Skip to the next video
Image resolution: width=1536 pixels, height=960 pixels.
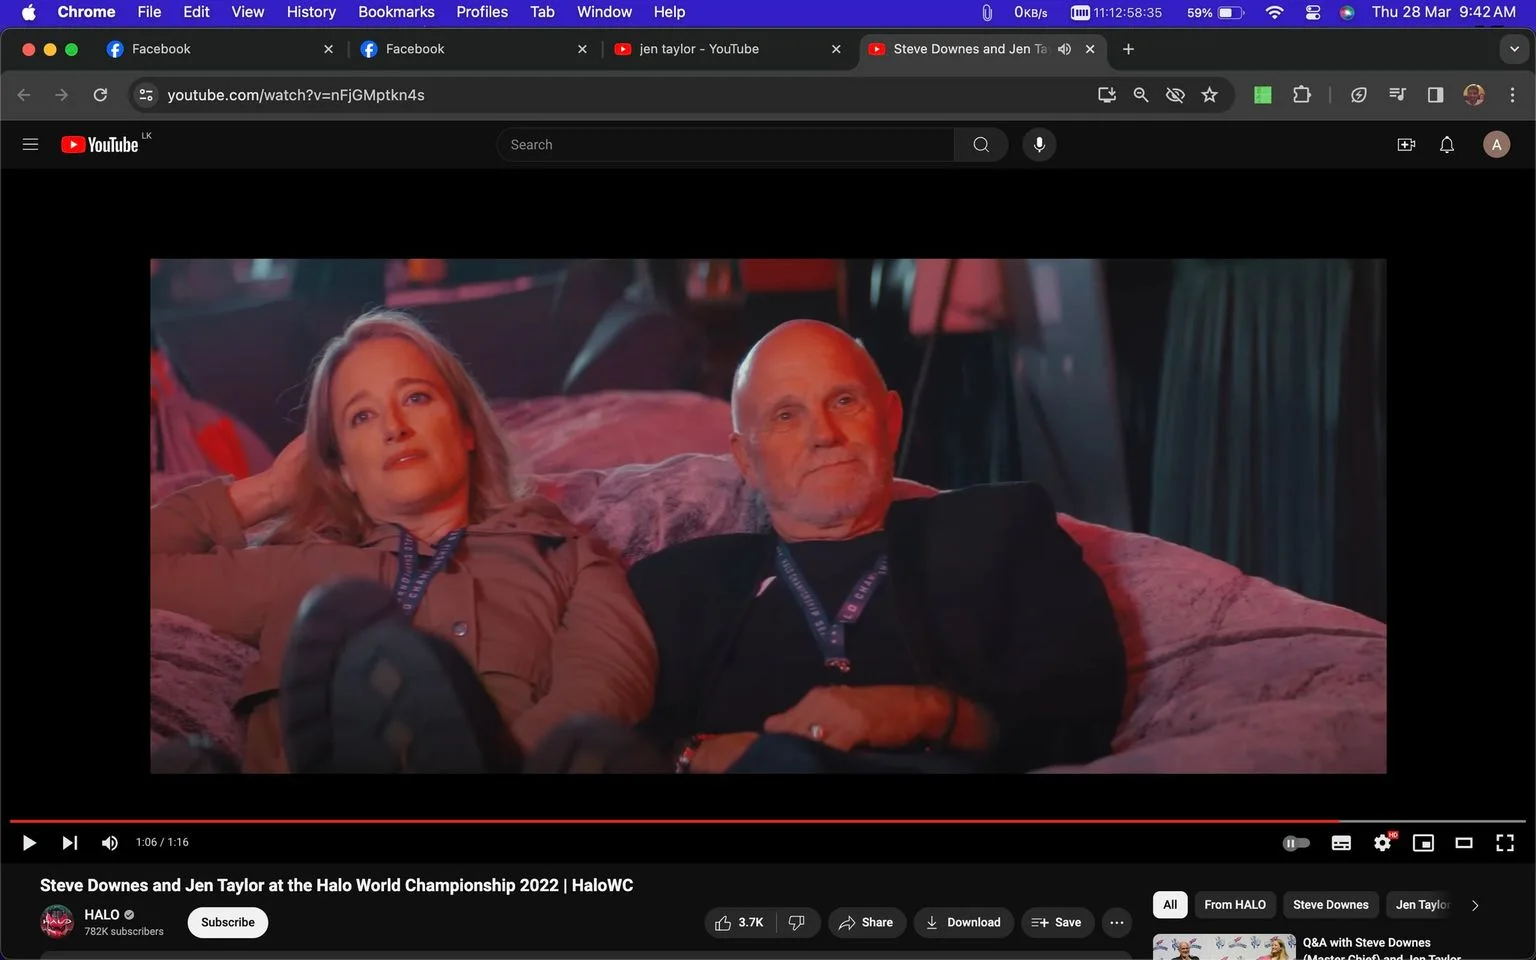click(69, 843)
